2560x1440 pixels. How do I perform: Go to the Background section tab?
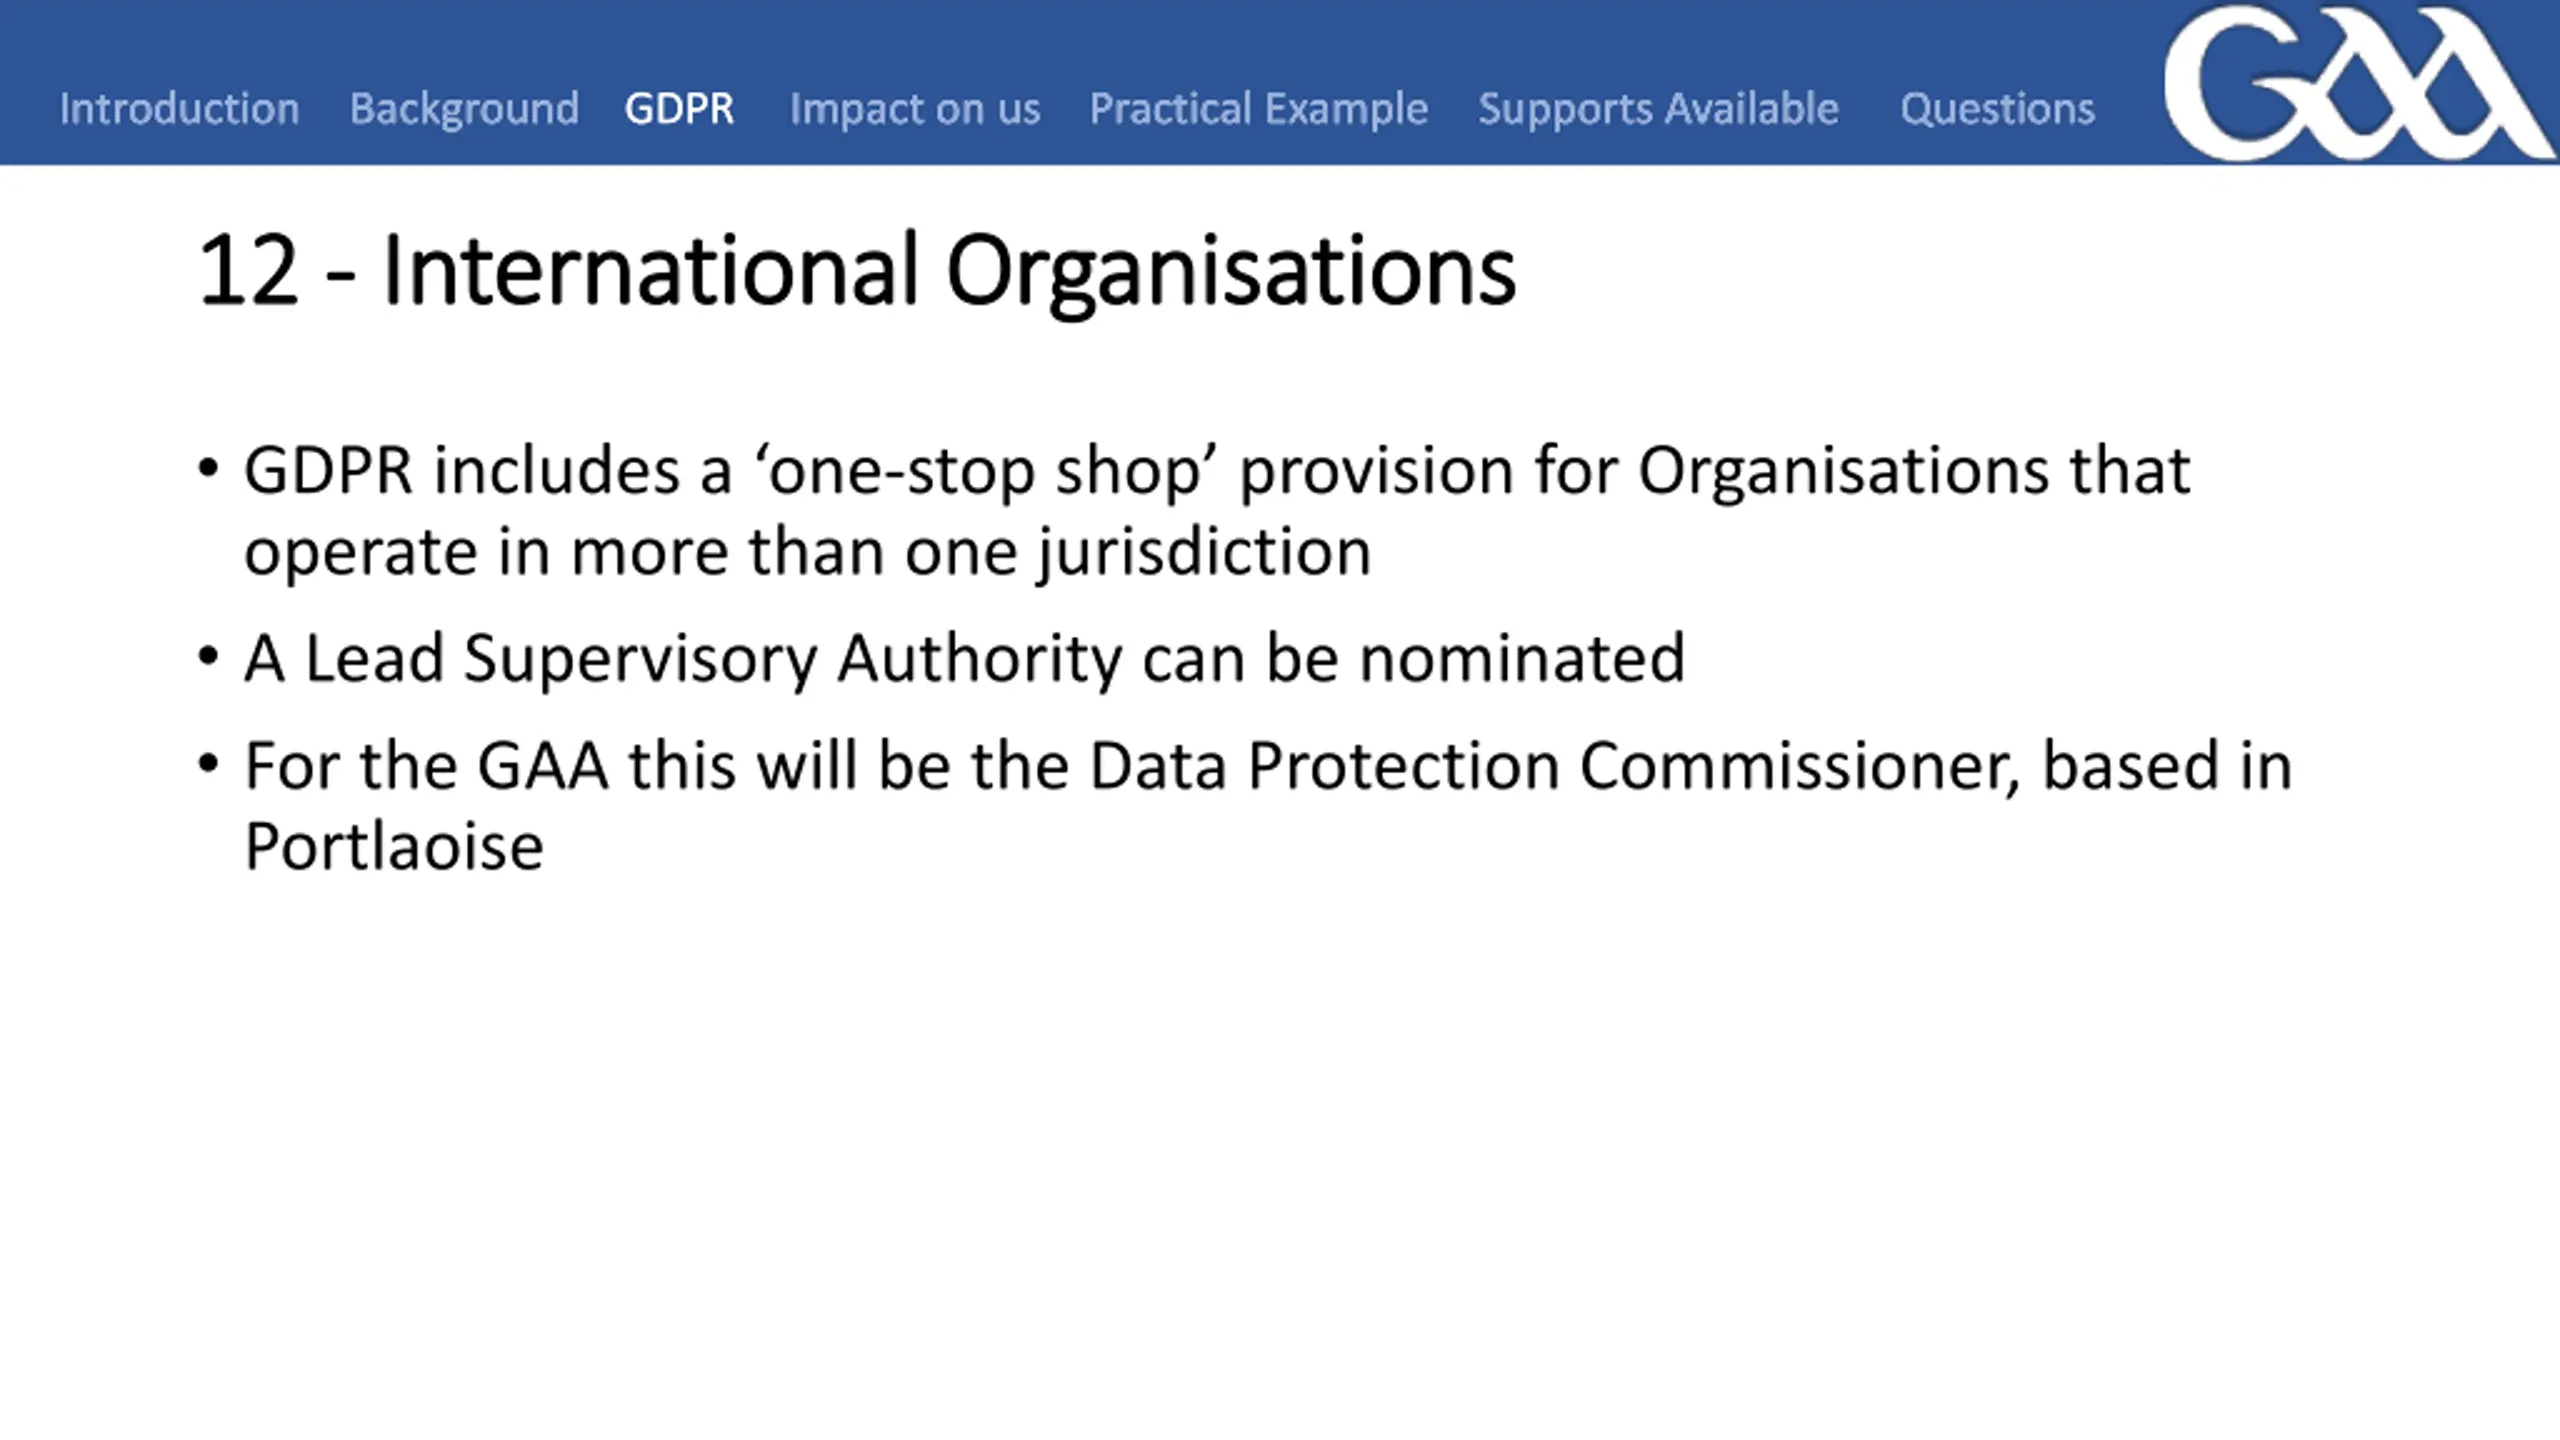(x=464, y=109)
